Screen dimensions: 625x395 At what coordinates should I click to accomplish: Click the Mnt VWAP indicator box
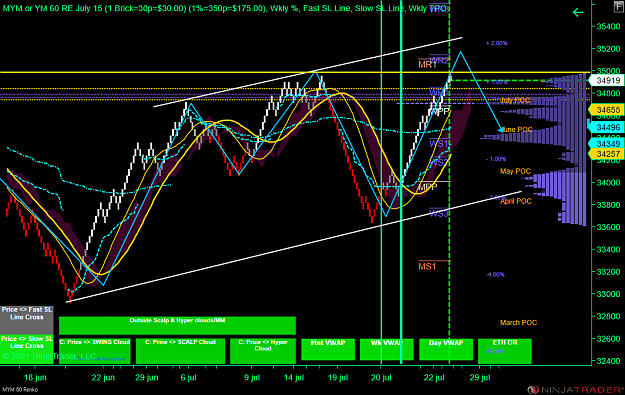(328, 350)
